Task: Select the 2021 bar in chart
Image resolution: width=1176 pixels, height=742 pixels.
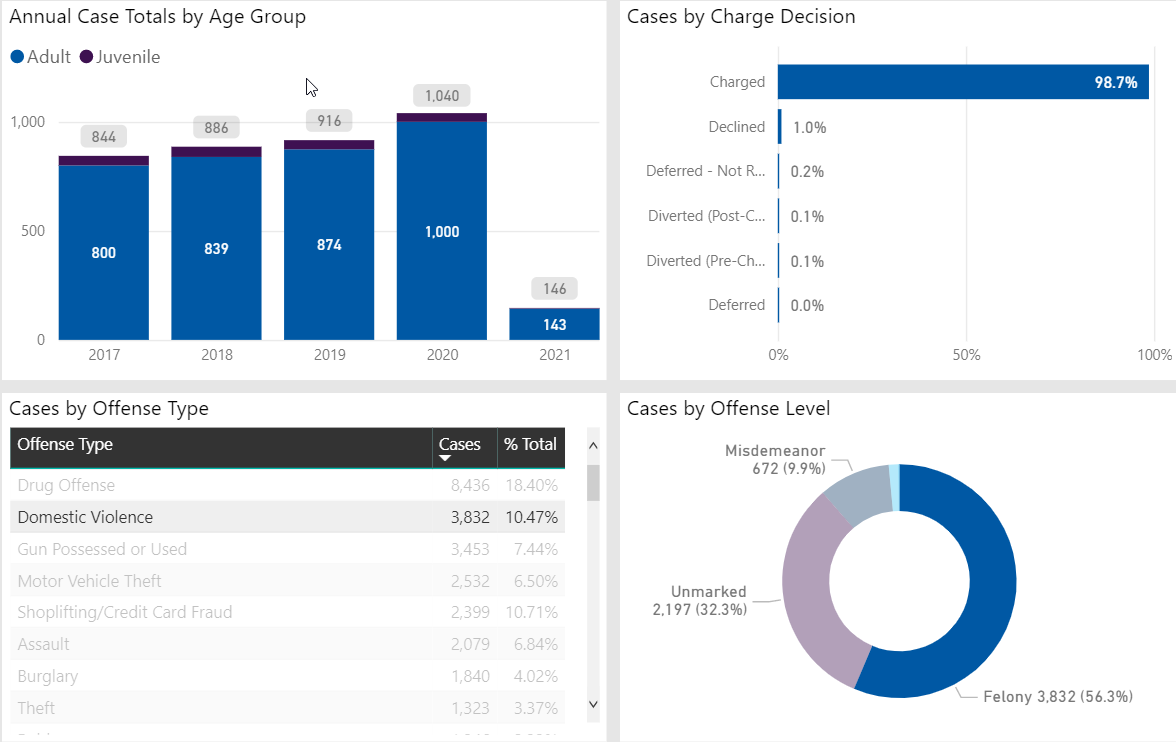Action: [554, 324]
